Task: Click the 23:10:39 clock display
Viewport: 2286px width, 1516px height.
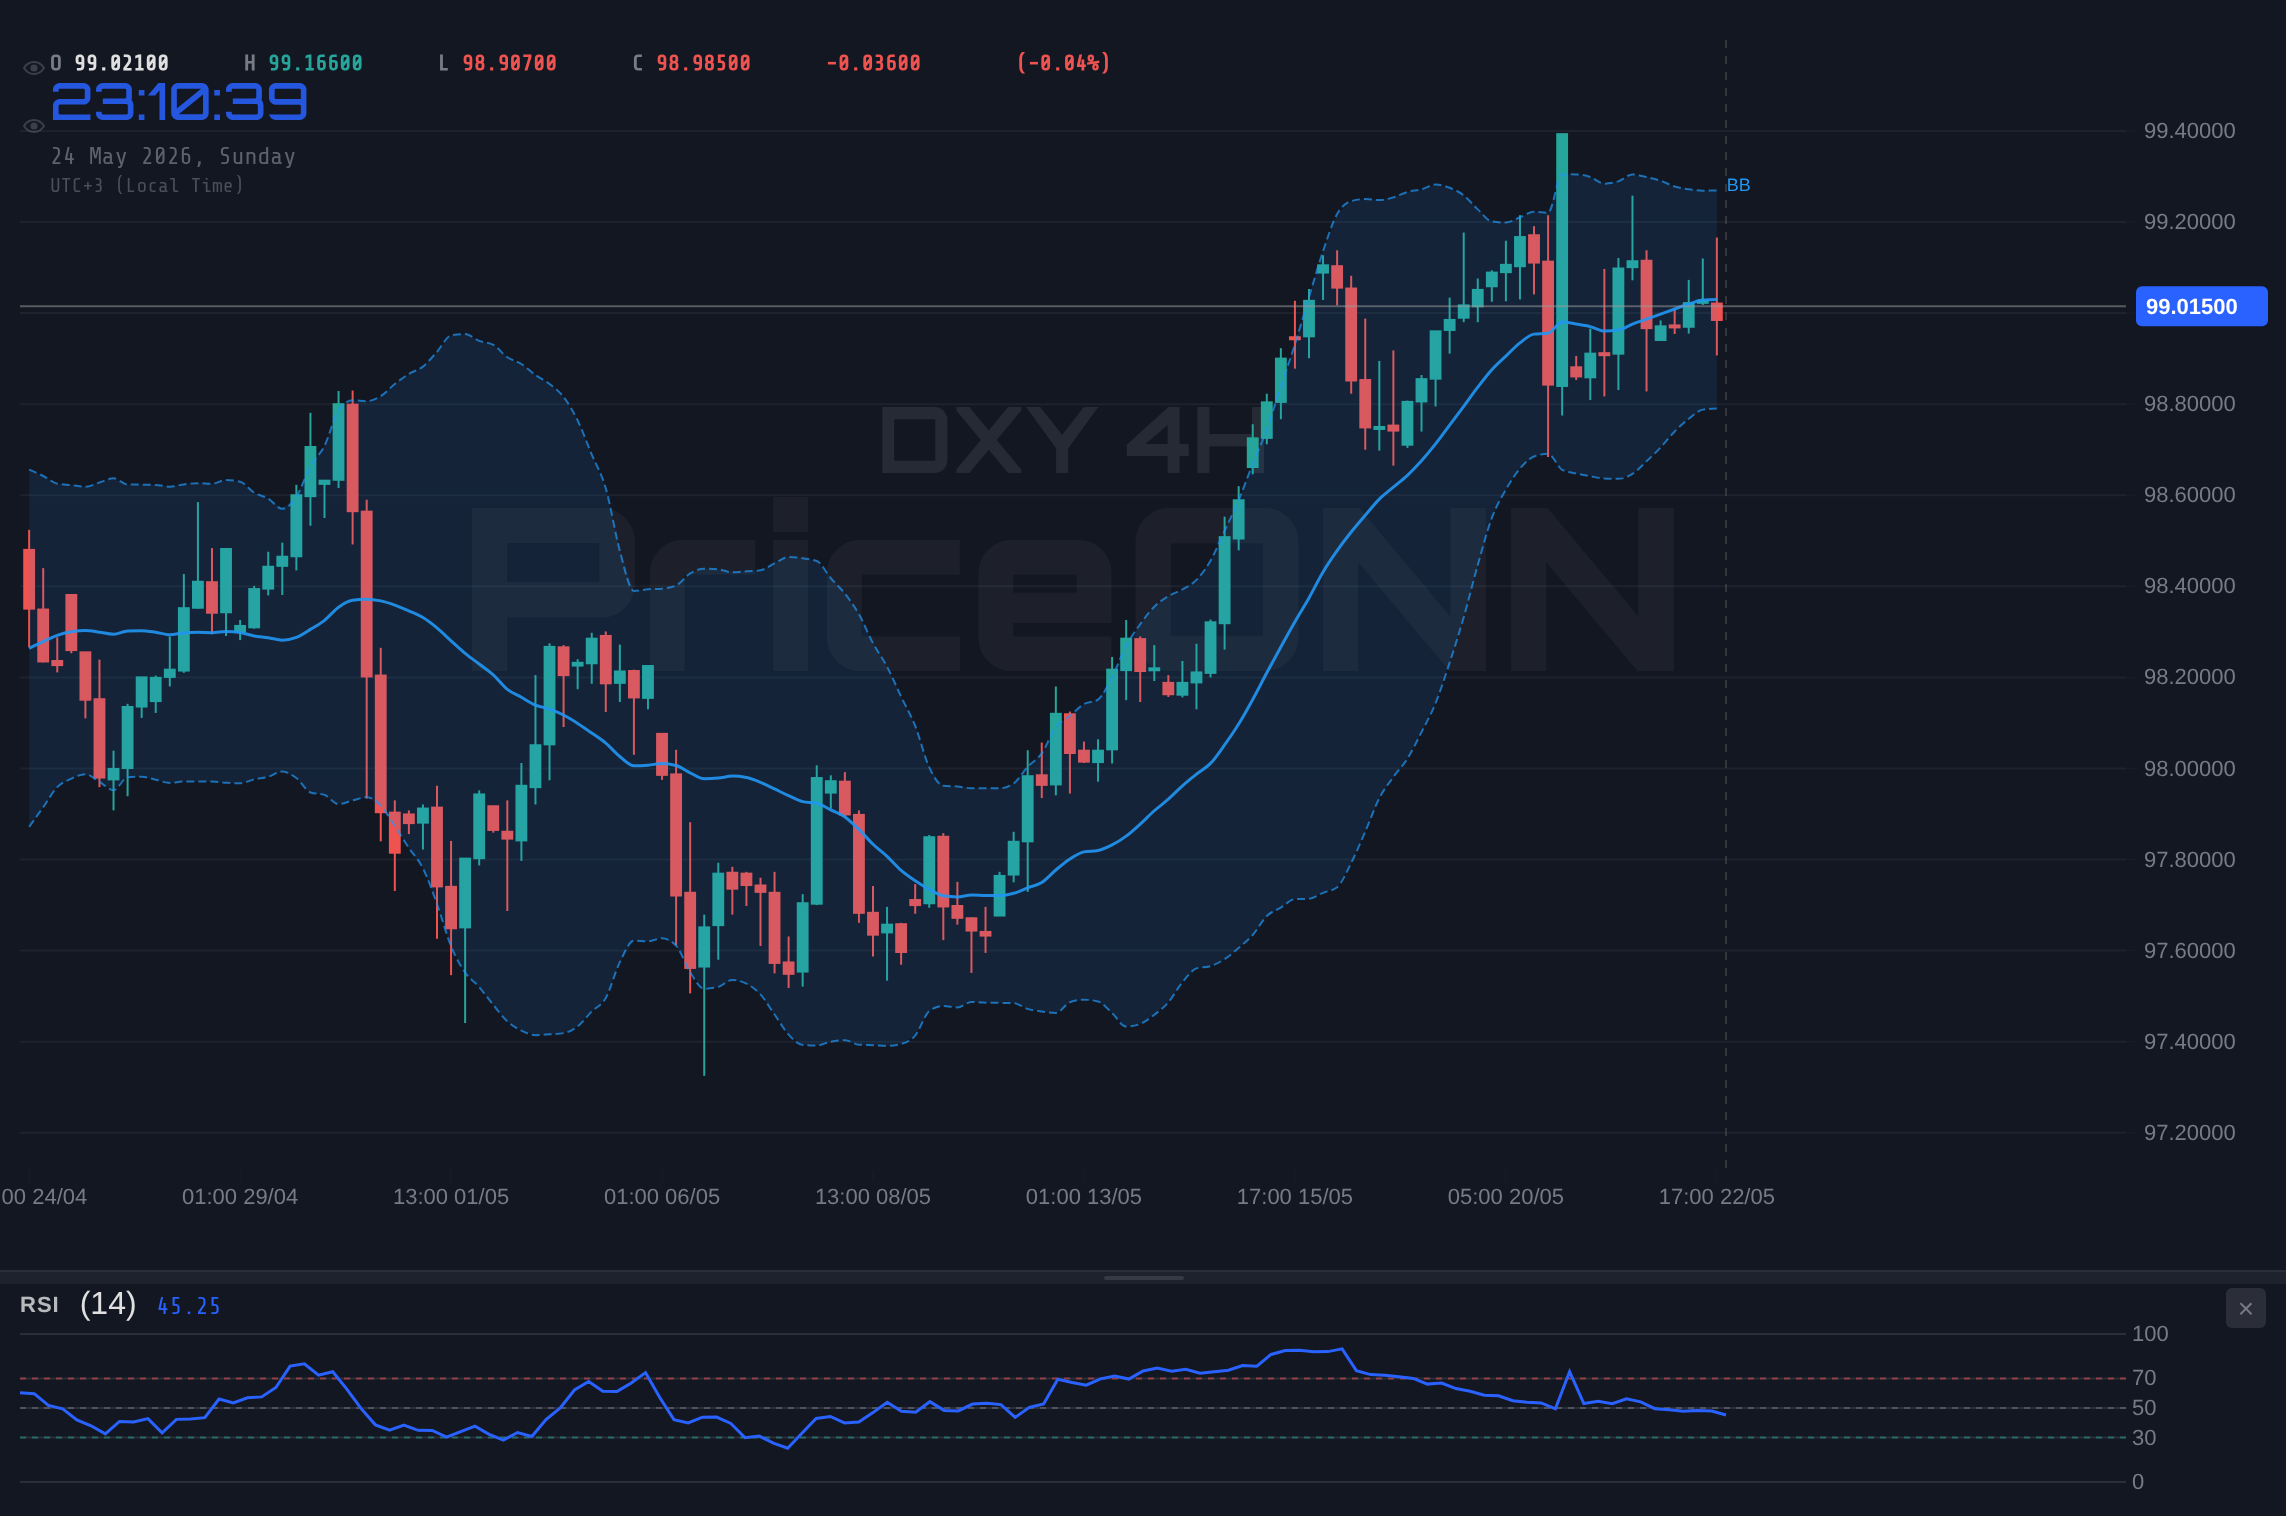Action: click(x=179, y=102)
